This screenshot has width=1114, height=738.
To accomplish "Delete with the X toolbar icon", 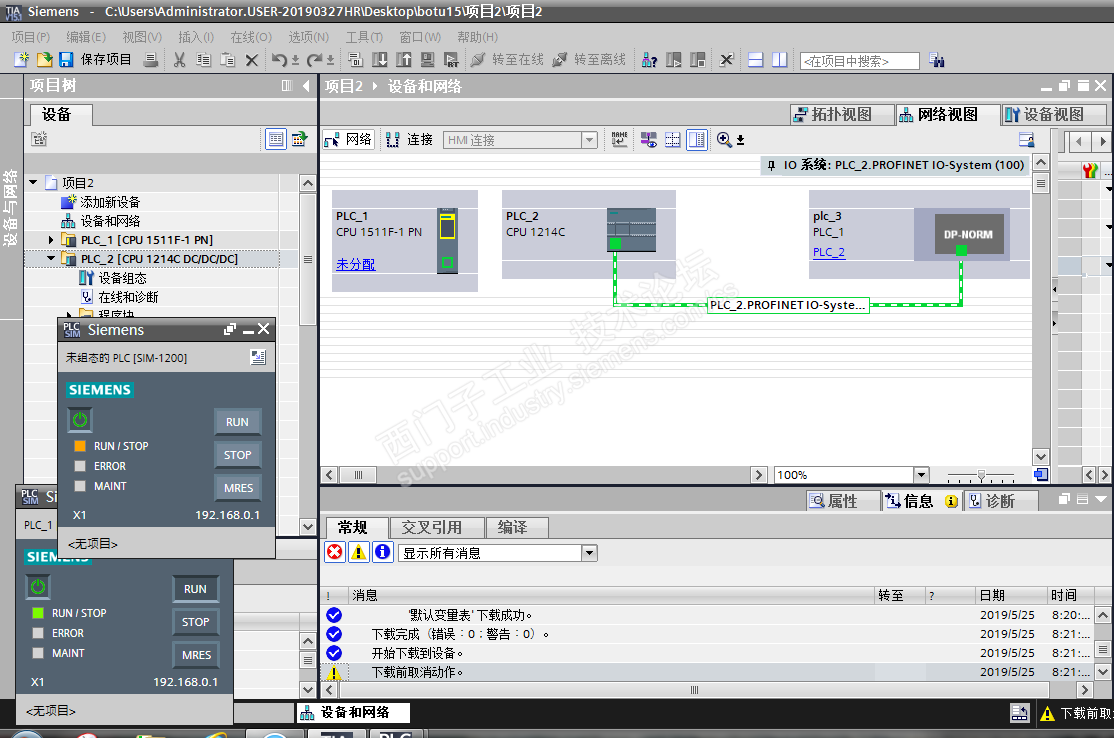I will tap(252, 60).
